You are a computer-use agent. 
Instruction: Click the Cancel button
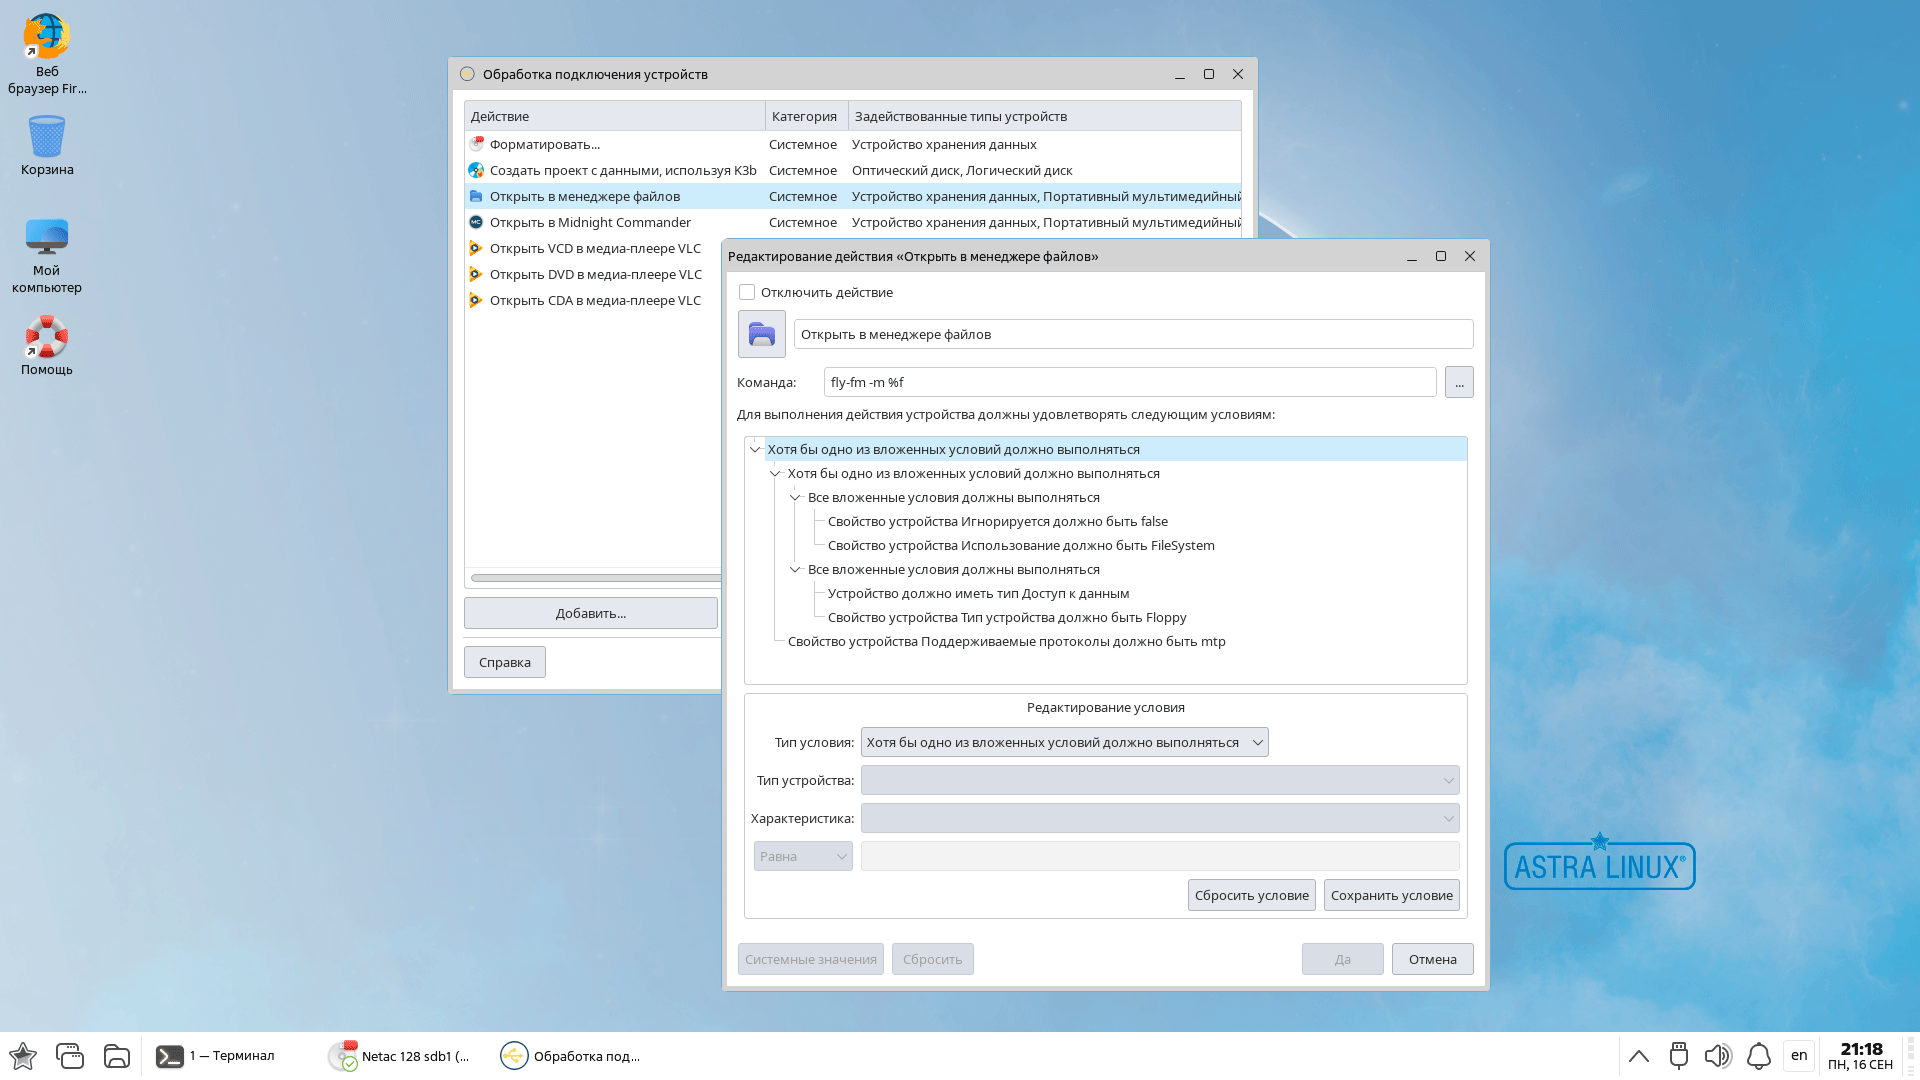pos(1432,959)
